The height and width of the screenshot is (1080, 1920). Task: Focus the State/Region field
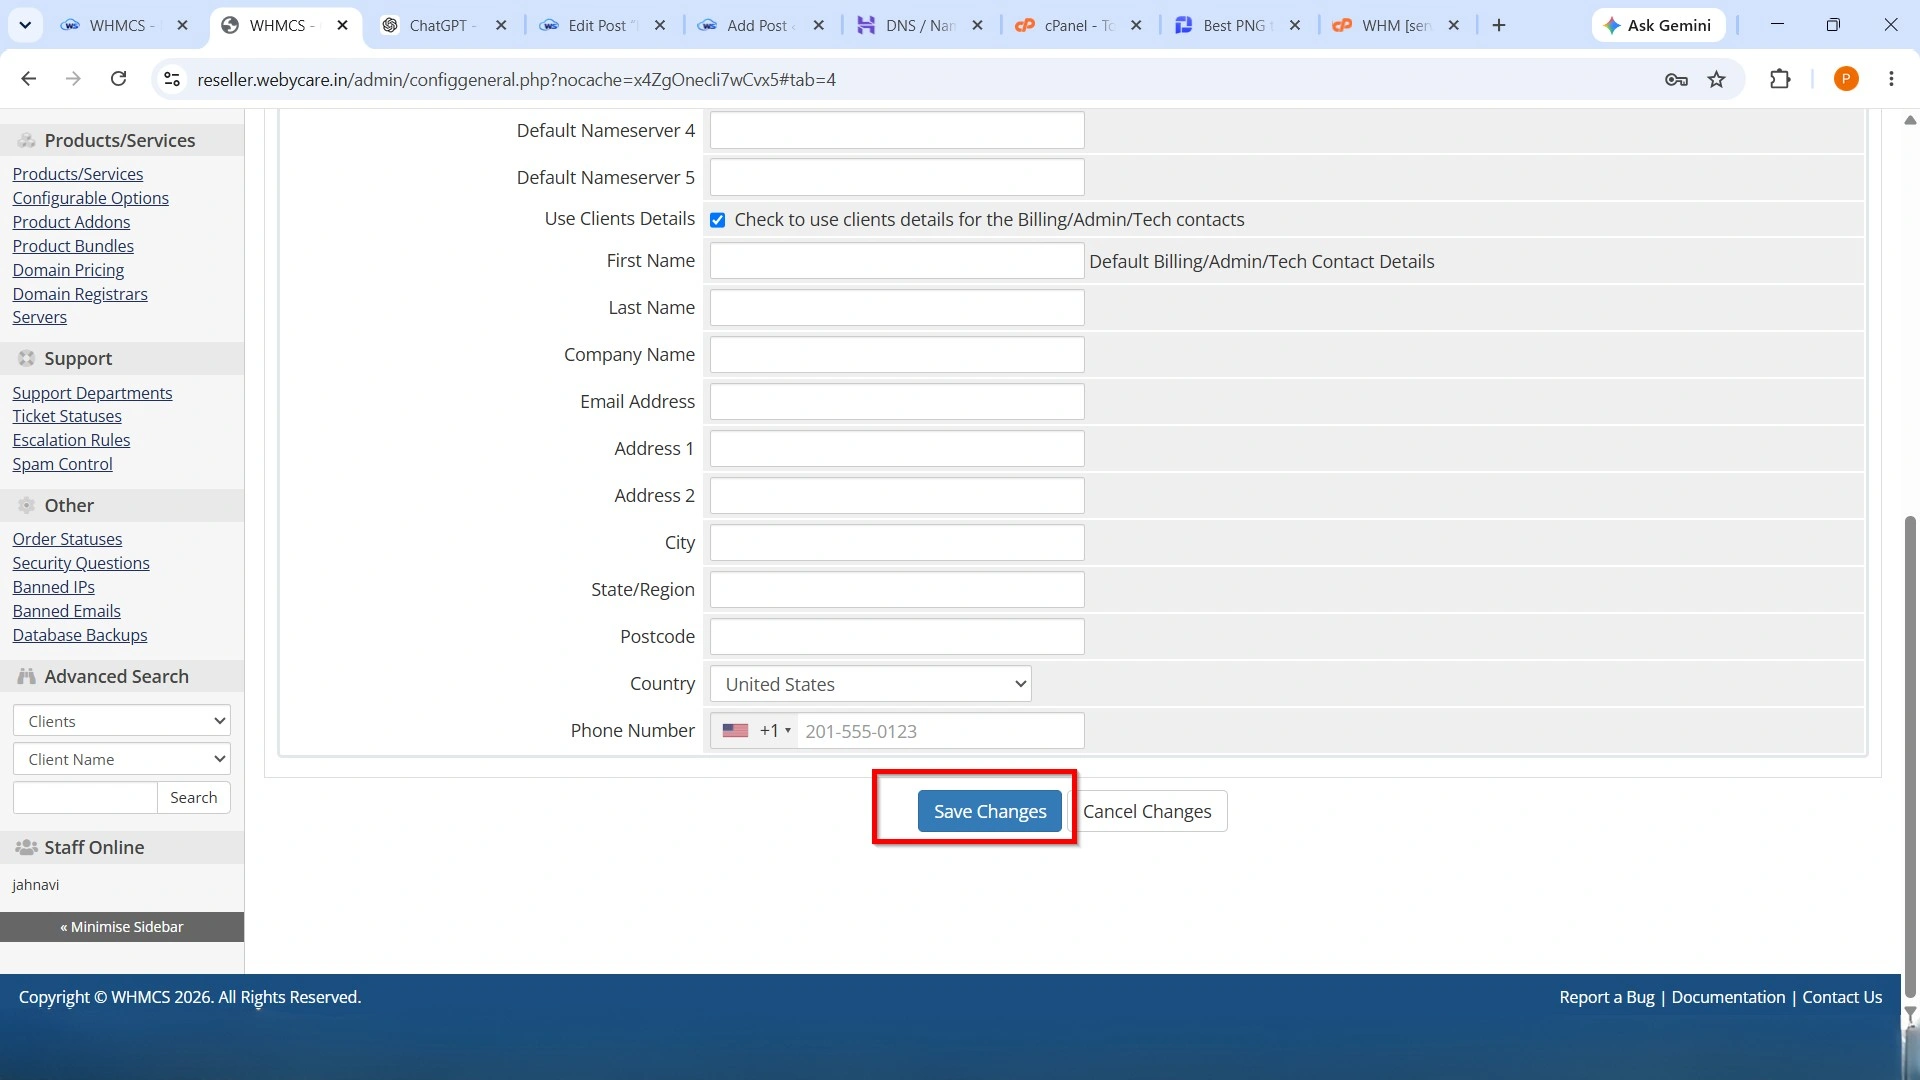[x=897, y=590]
